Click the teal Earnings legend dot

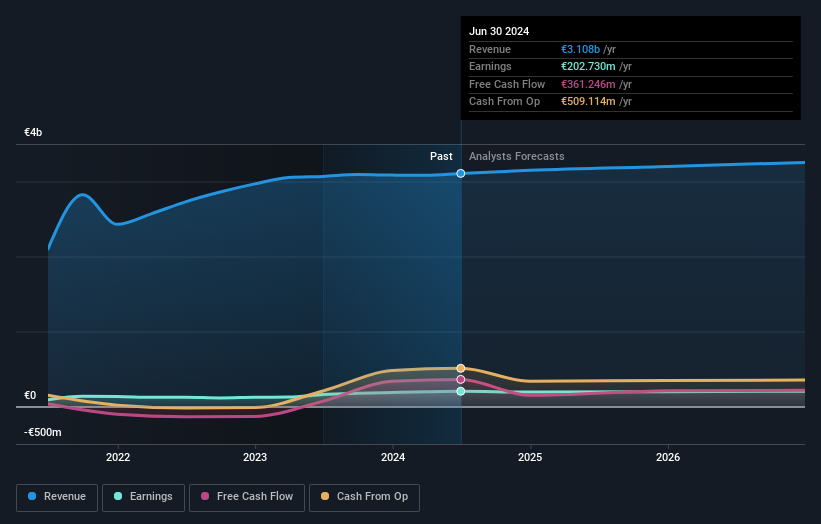[118, 496]
